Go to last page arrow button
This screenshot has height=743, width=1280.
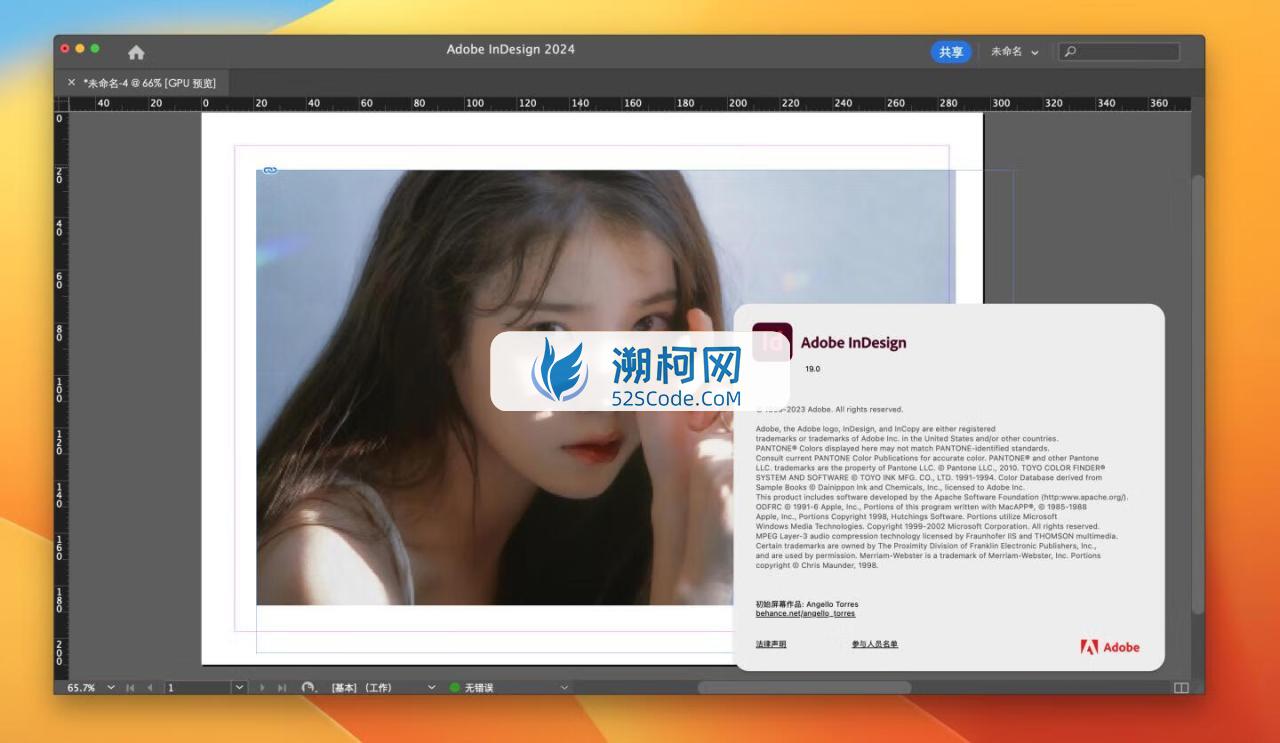(282, 688)
